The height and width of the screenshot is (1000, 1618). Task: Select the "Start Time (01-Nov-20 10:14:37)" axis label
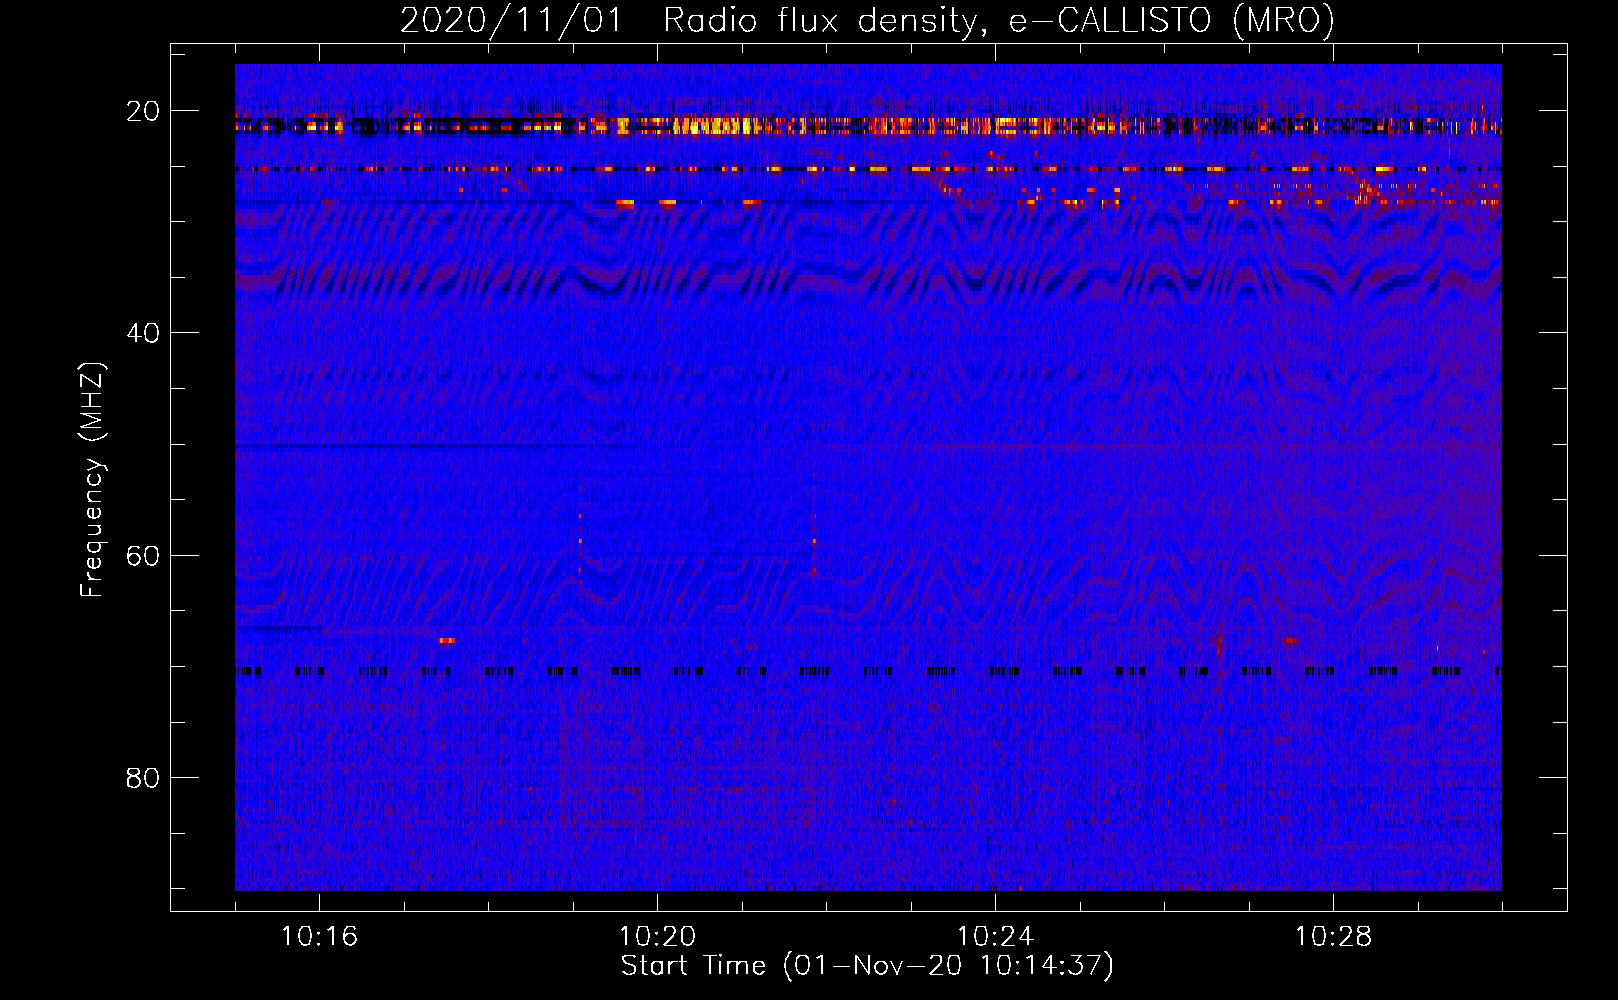coord(867,966)
